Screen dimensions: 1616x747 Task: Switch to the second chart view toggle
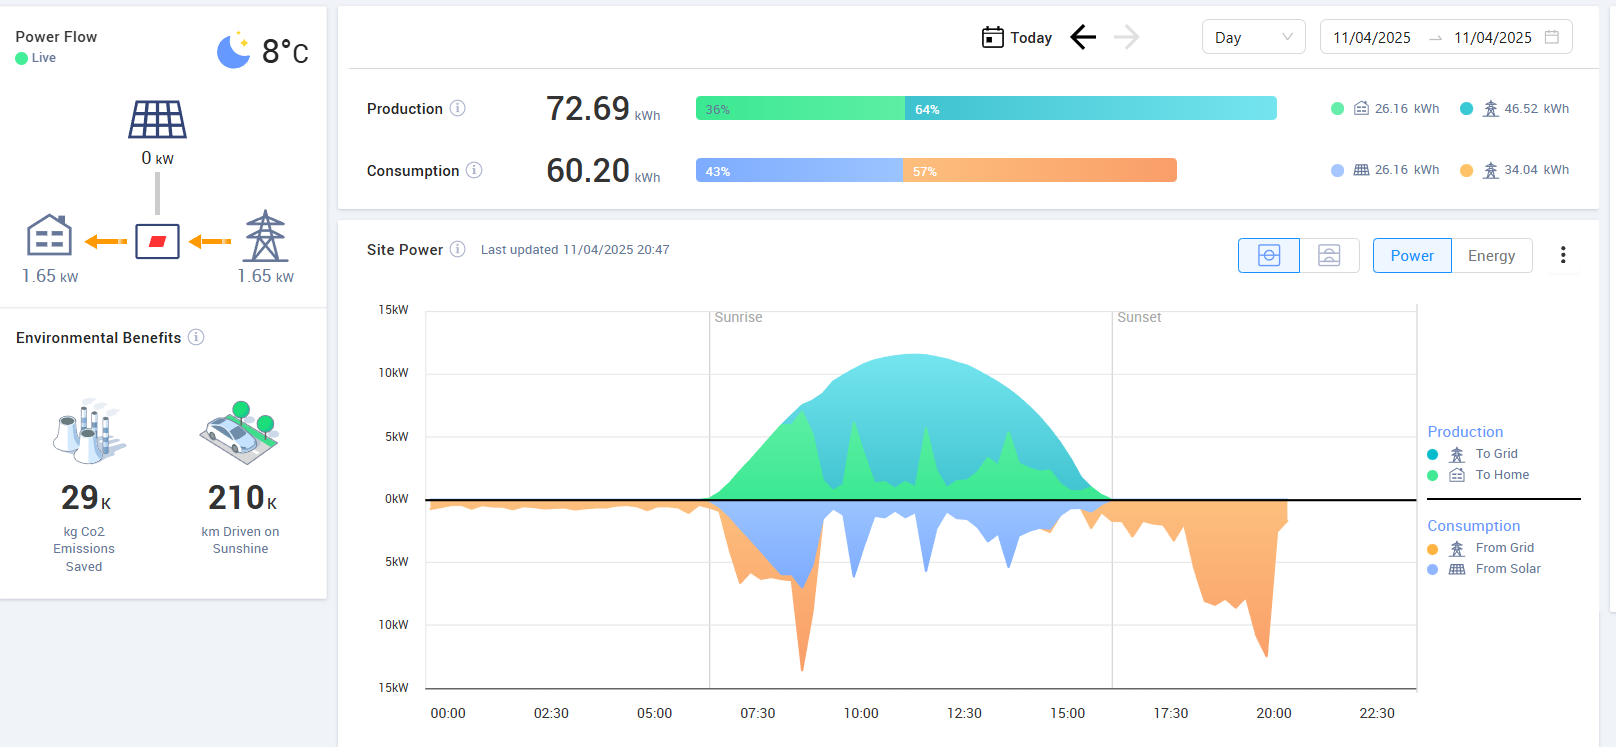(x=1329, y=256)
